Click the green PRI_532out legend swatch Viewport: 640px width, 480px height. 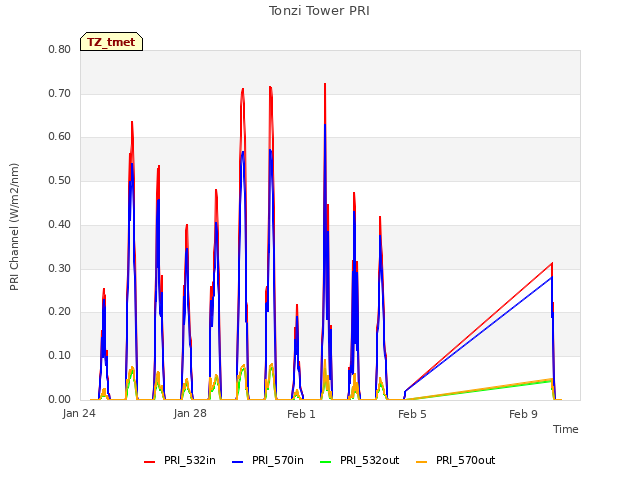pyautogui.click(x=326, y=462)
